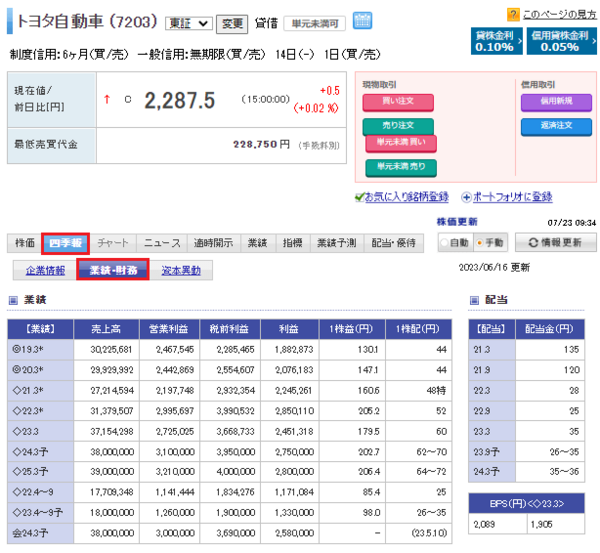The height and width of the screenshot is (553, 600).
Task: Click the 返済注文 button
Action: [556, 126]
